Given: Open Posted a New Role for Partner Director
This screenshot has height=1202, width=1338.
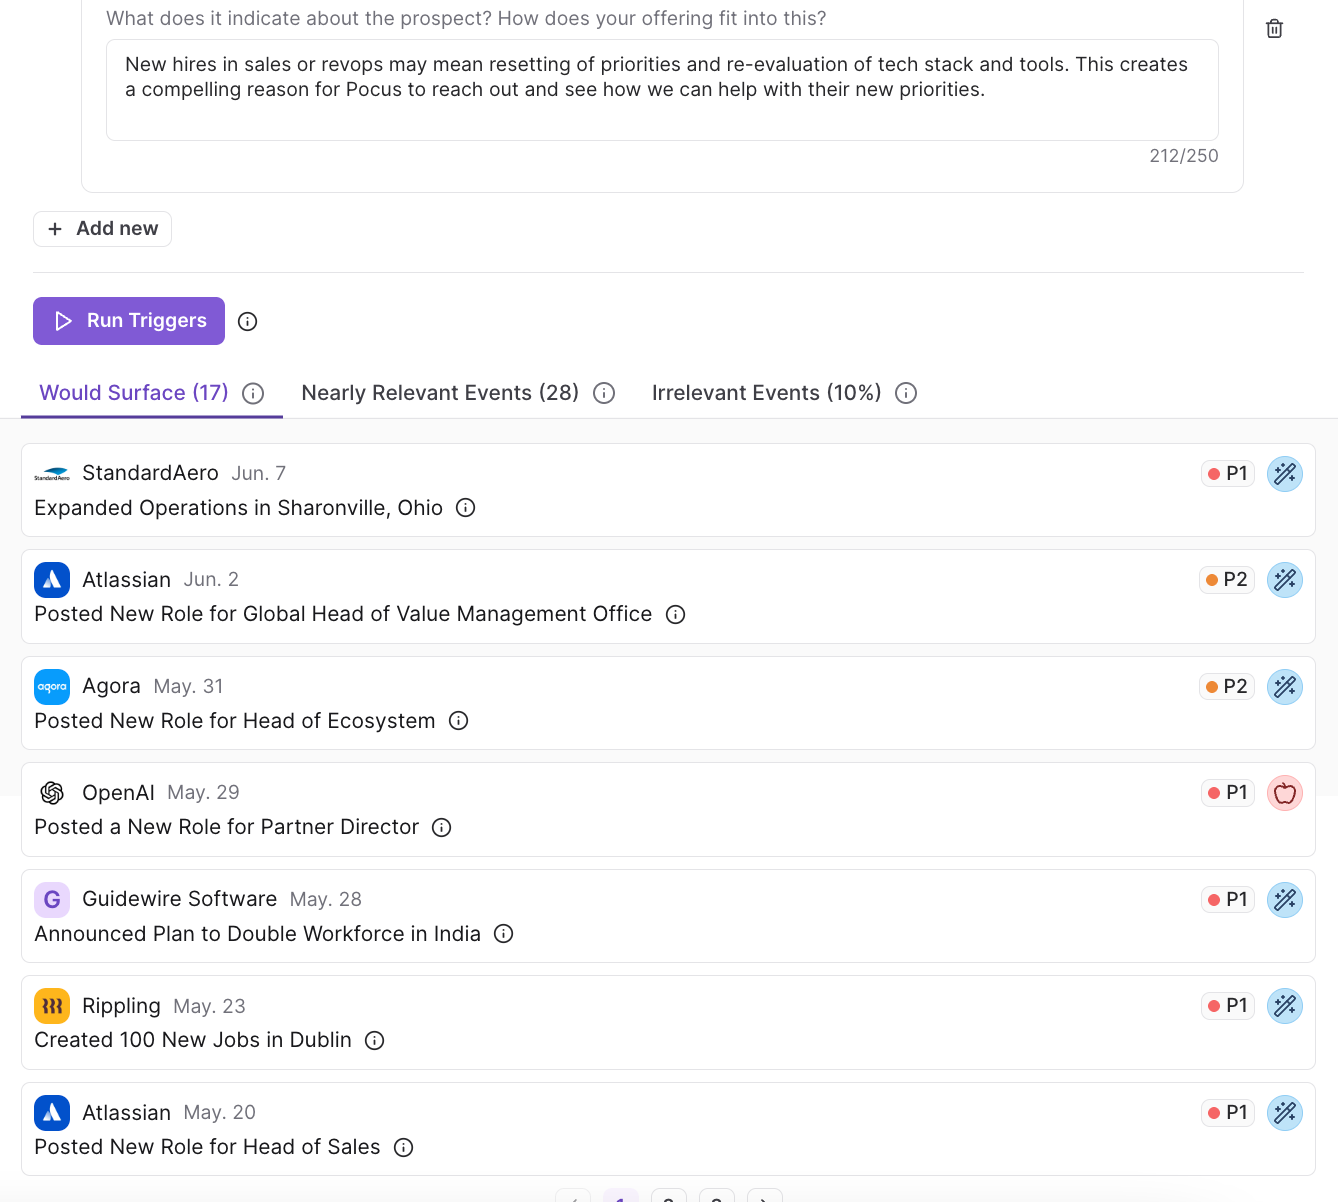Looking at the screenshot, I should pos(226,827).
